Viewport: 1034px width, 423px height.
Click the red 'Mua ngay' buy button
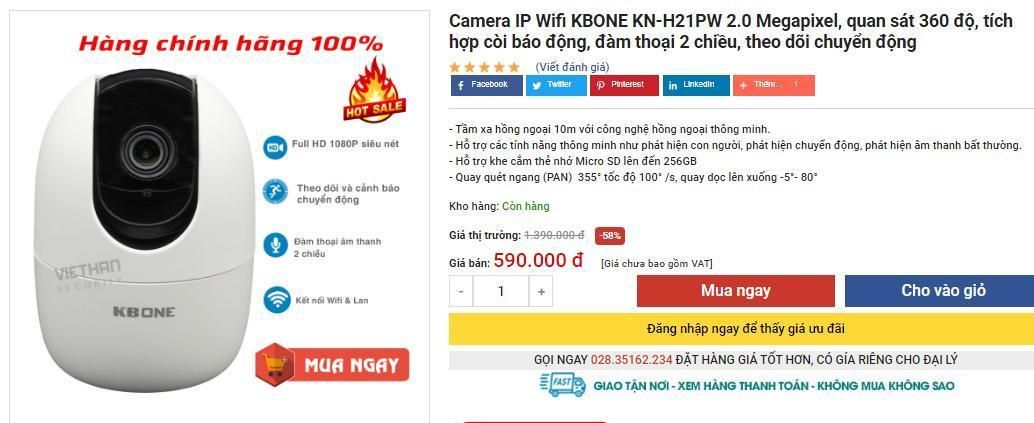point(735,291)
